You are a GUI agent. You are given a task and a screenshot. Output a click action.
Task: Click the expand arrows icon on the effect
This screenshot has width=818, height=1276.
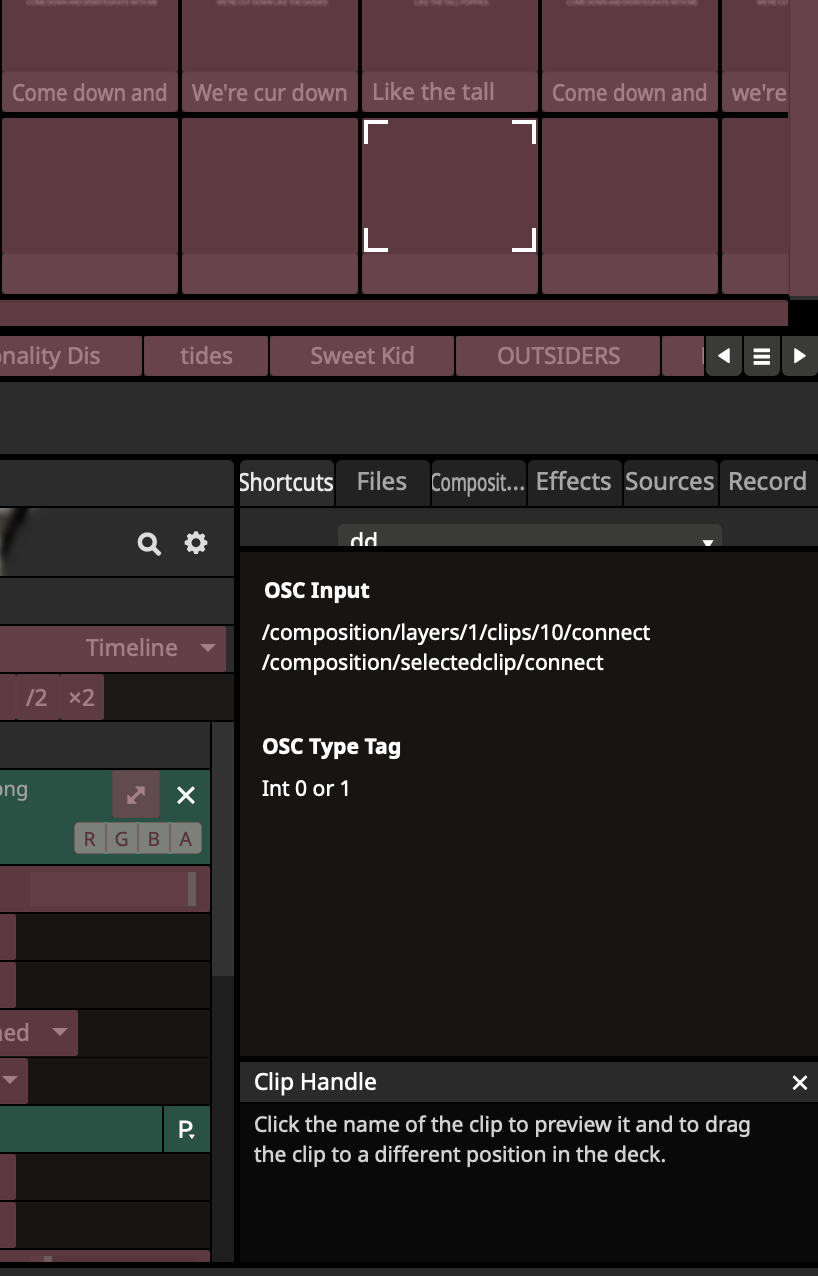pyautogui.click(x=136, y=795)
